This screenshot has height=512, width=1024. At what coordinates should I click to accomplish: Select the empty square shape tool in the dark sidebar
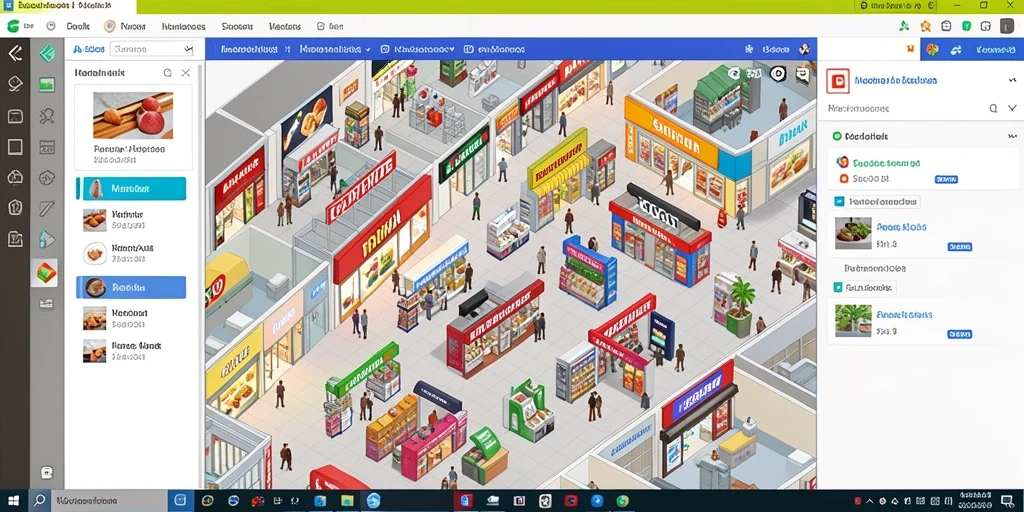[15, 146]
